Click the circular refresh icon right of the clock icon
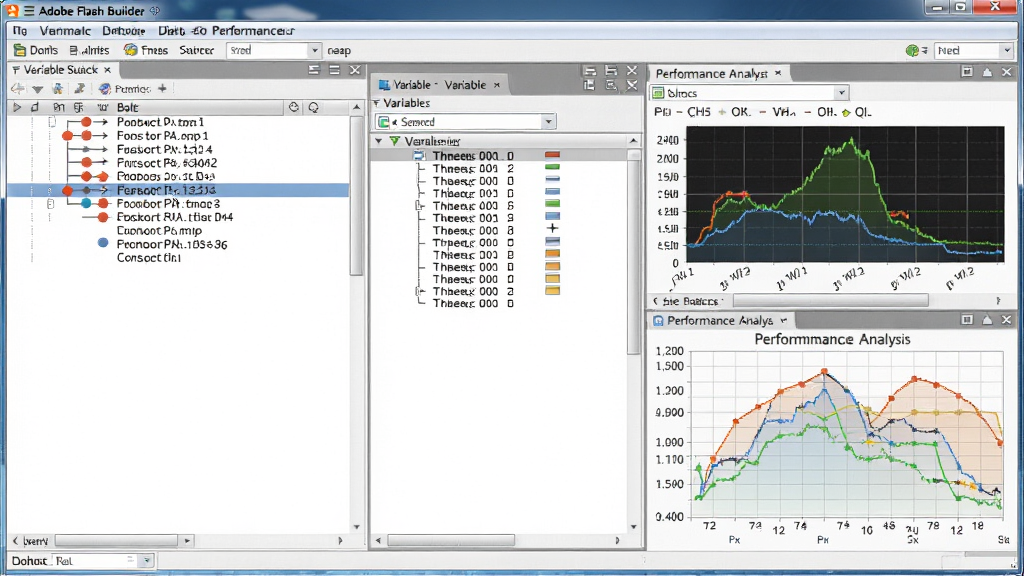1024x576 pixels. pyautogui.click(x=314, y=107)
